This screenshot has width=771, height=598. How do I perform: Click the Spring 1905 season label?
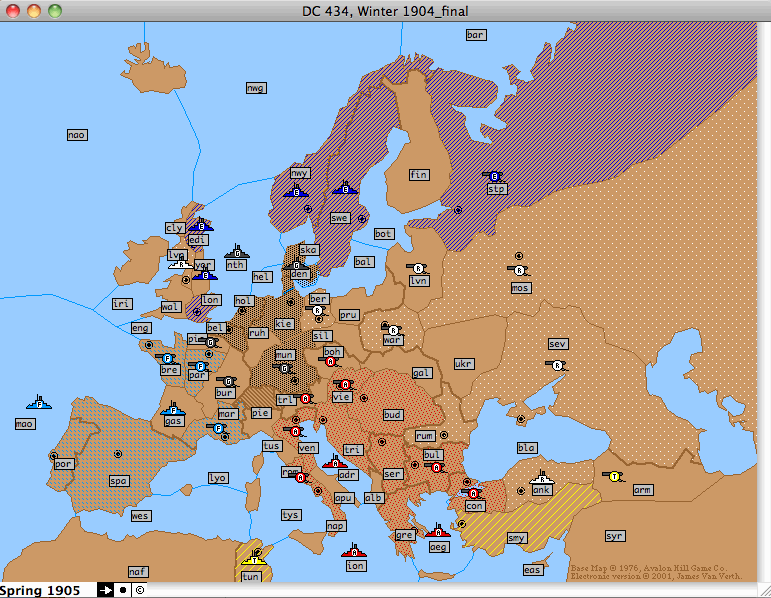point(40,590)
